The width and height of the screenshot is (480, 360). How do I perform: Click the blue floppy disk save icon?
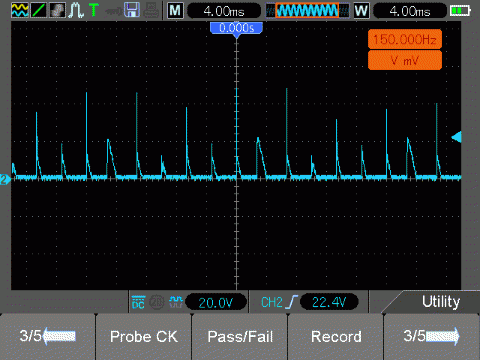(x=132, y=10)
